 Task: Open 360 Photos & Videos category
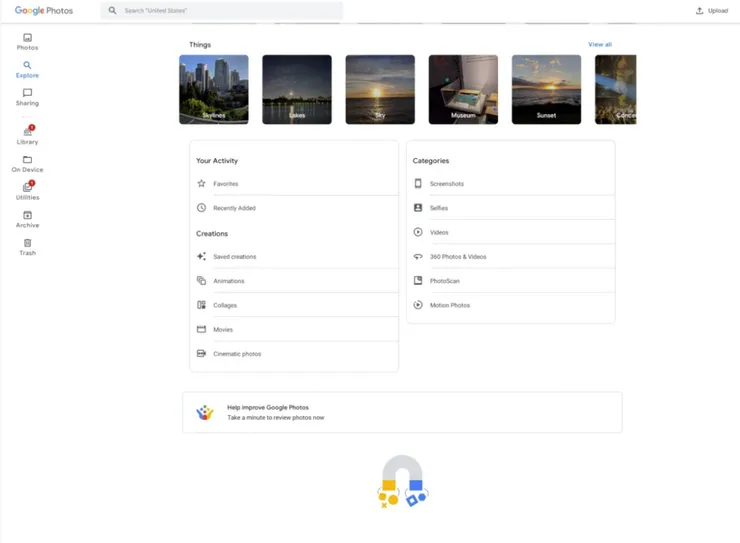511,256
